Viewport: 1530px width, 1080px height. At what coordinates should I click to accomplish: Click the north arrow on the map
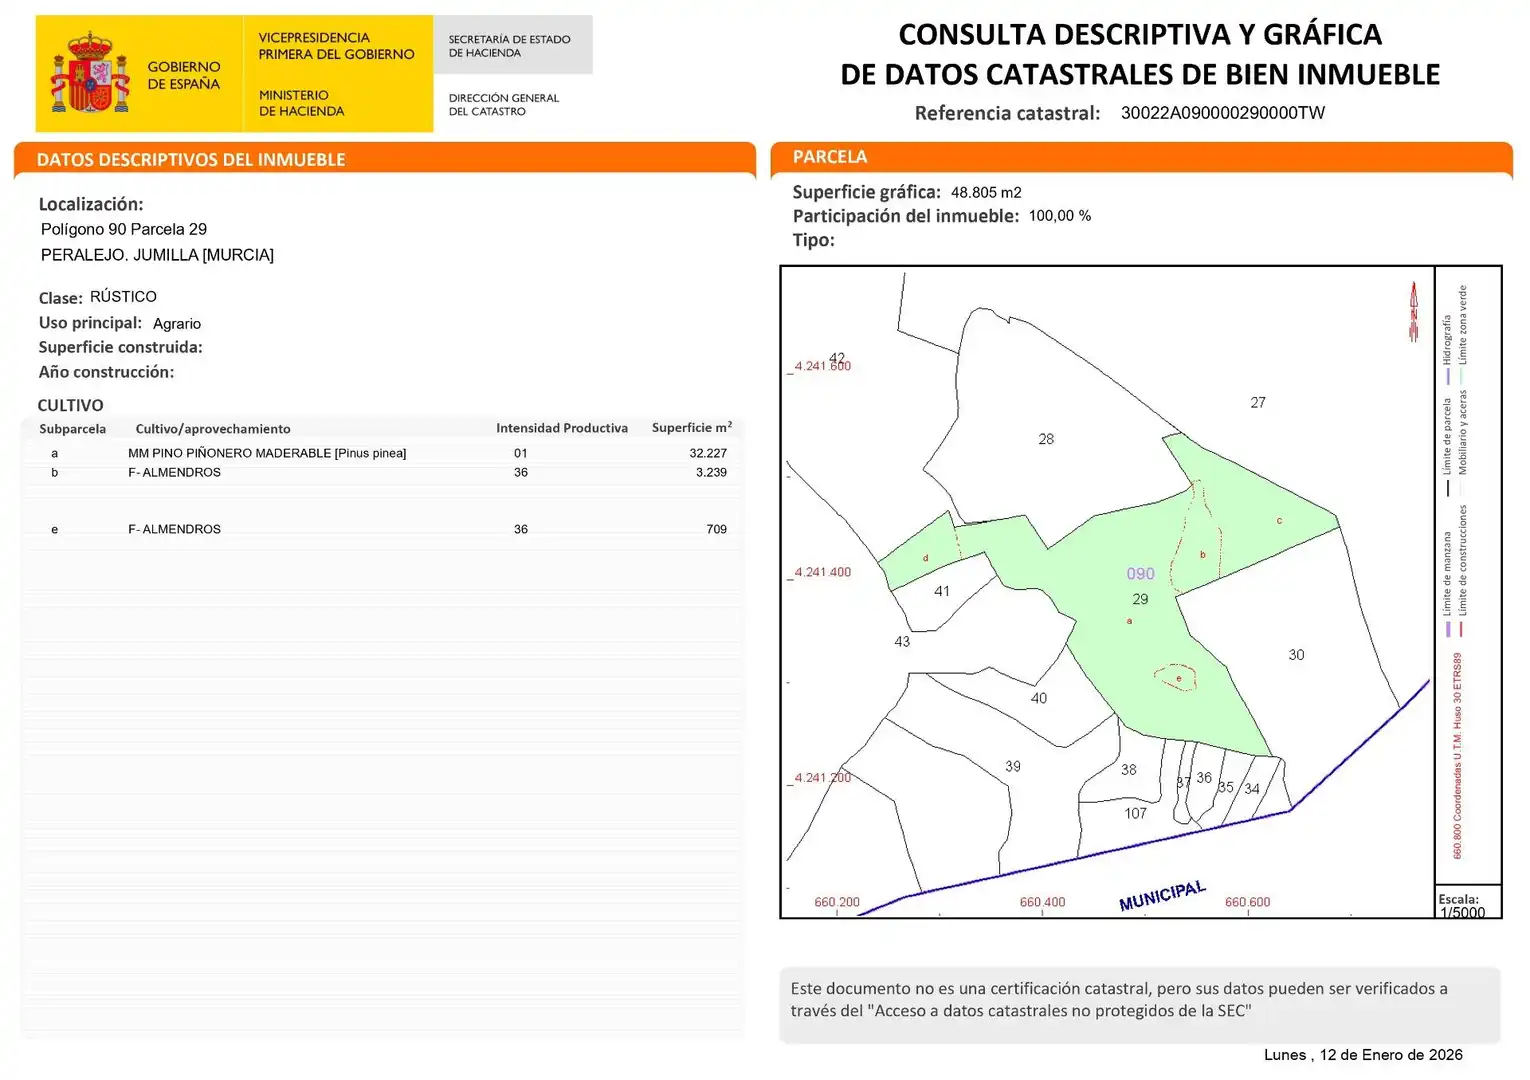(1414, 311)
